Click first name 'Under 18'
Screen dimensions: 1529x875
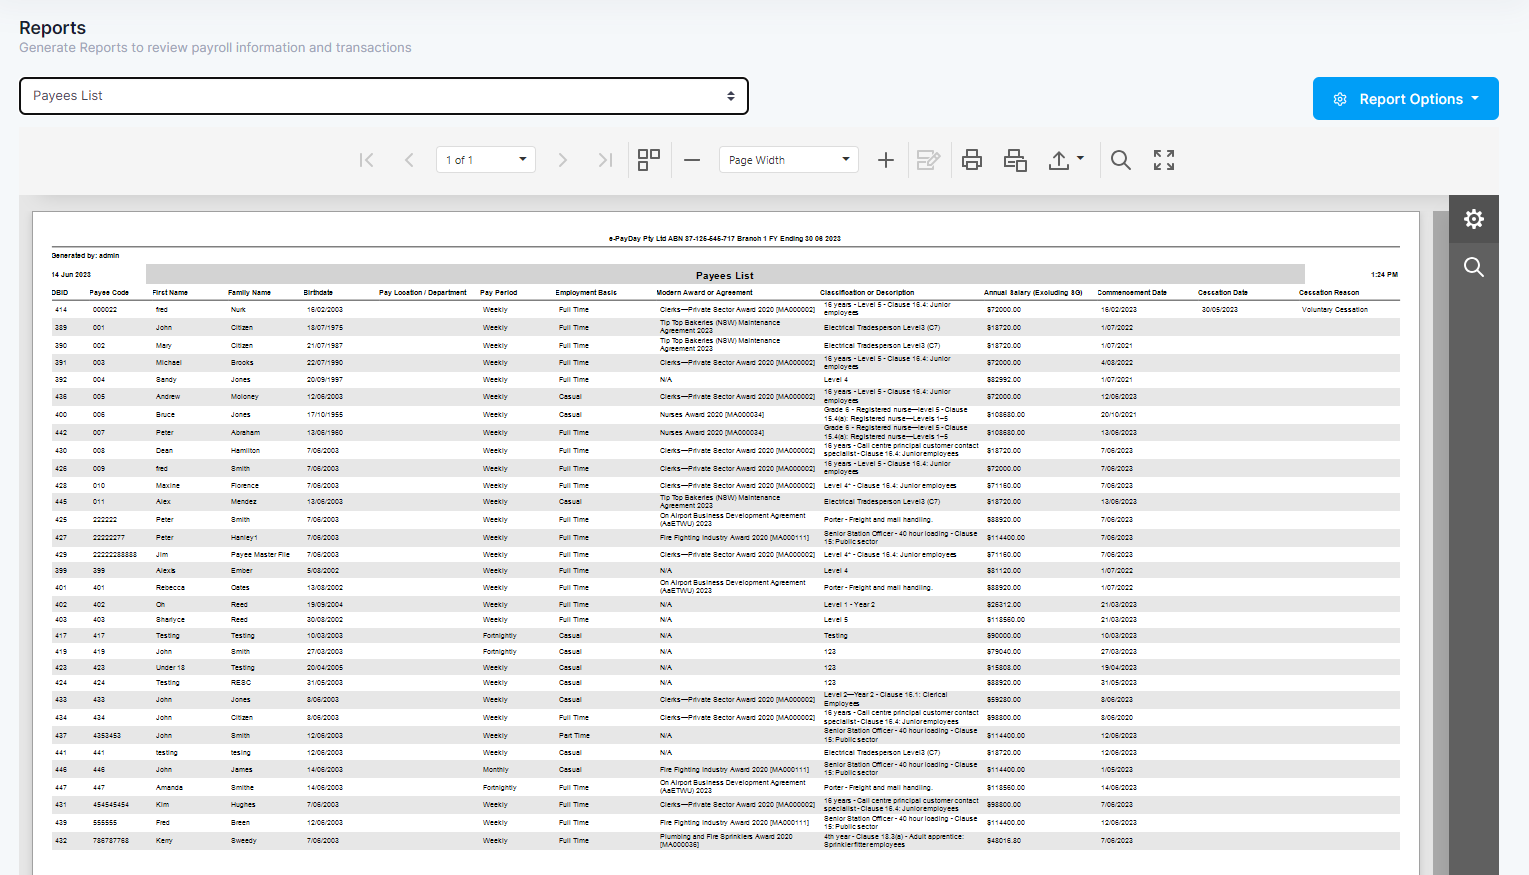tap(171, 668)
